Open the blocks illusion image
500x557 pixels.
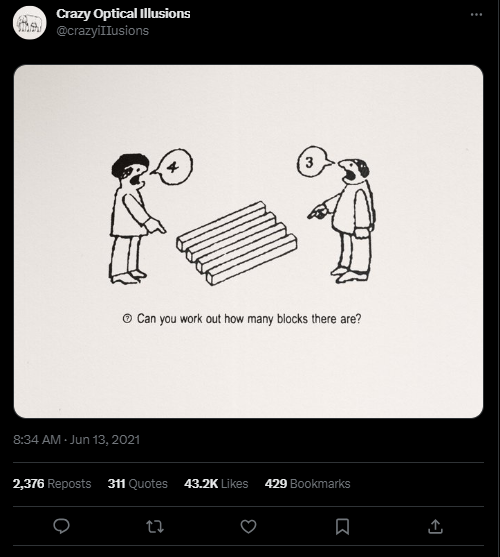[x=248, y=241]
